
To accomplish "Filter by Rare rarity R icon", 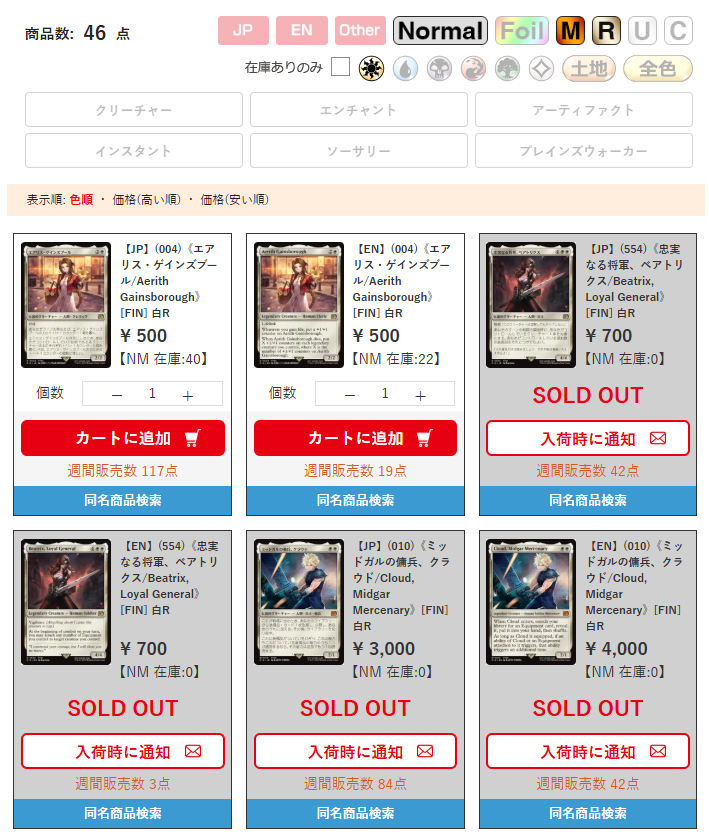I will point(606,30).
